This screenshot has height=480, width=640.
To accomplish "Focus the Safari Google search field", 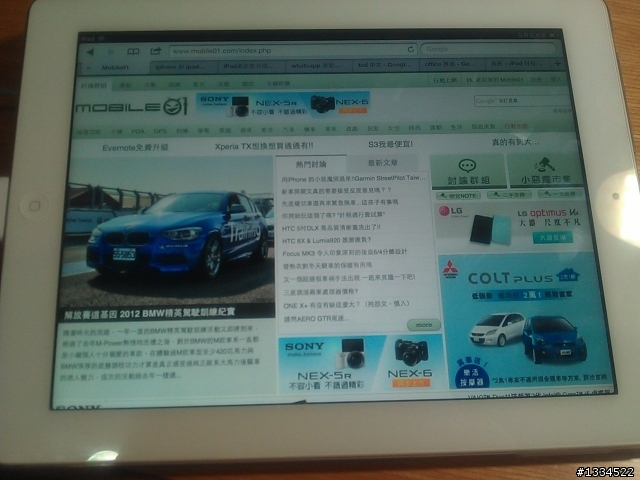I will pyautogui.click(x=489, y=49).
